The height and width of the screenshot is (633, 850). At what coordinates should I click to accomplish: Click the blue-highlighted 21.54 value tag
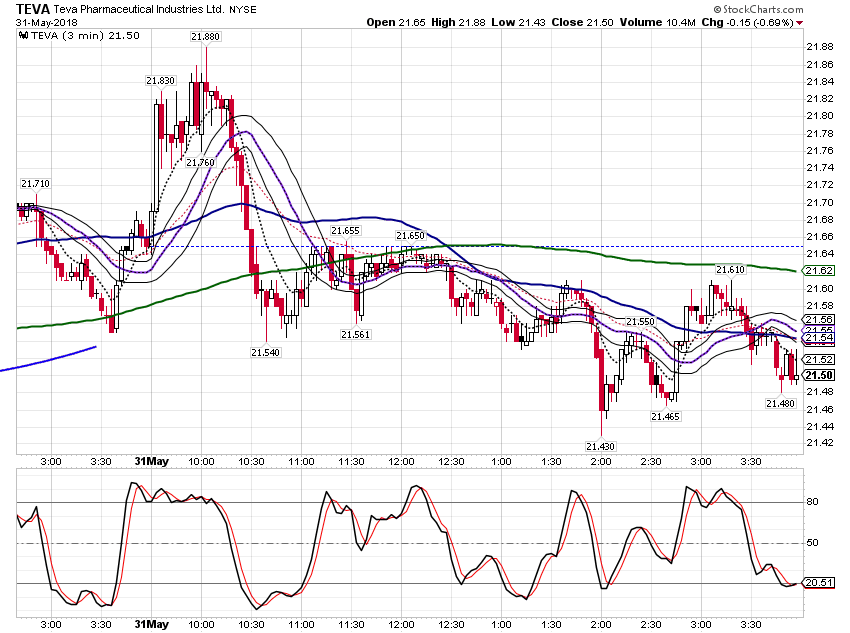(819, 338)
